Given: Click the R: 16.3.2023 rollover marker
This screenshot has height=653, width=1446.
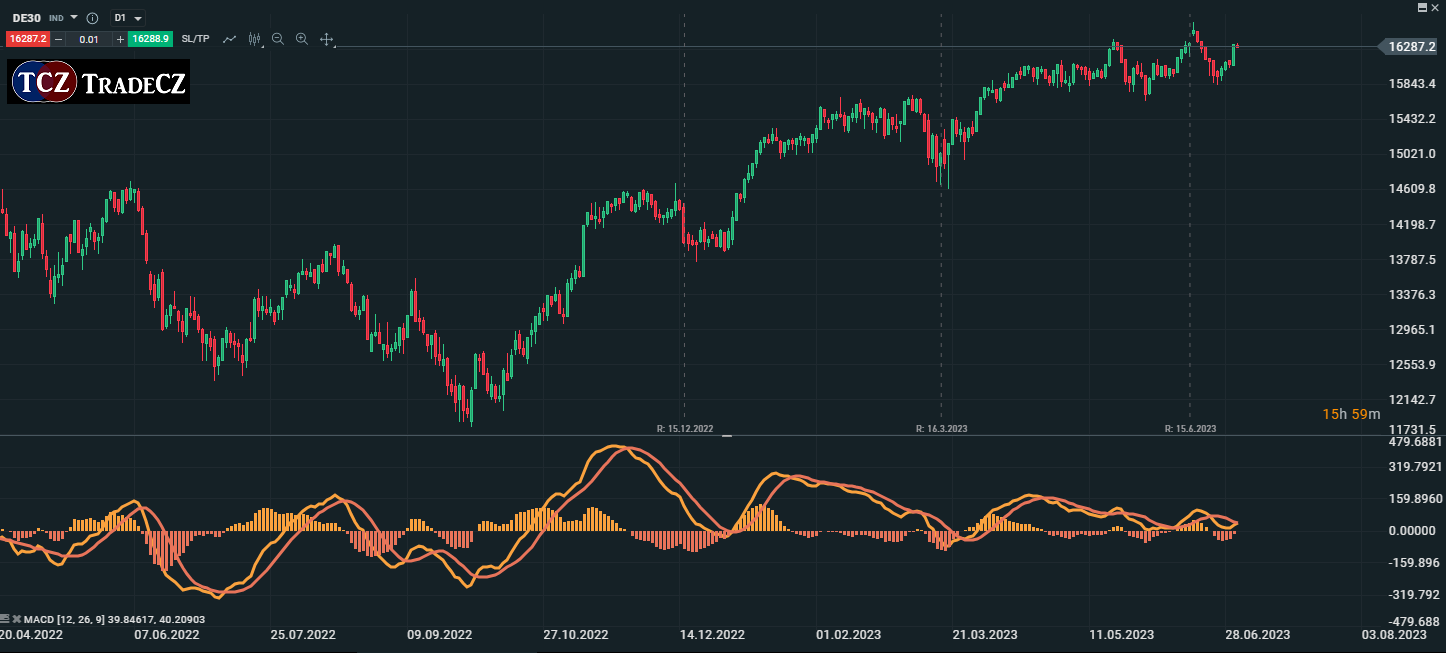Looking at the screenshot, I should pyautogui.click(x=941, y=429).
